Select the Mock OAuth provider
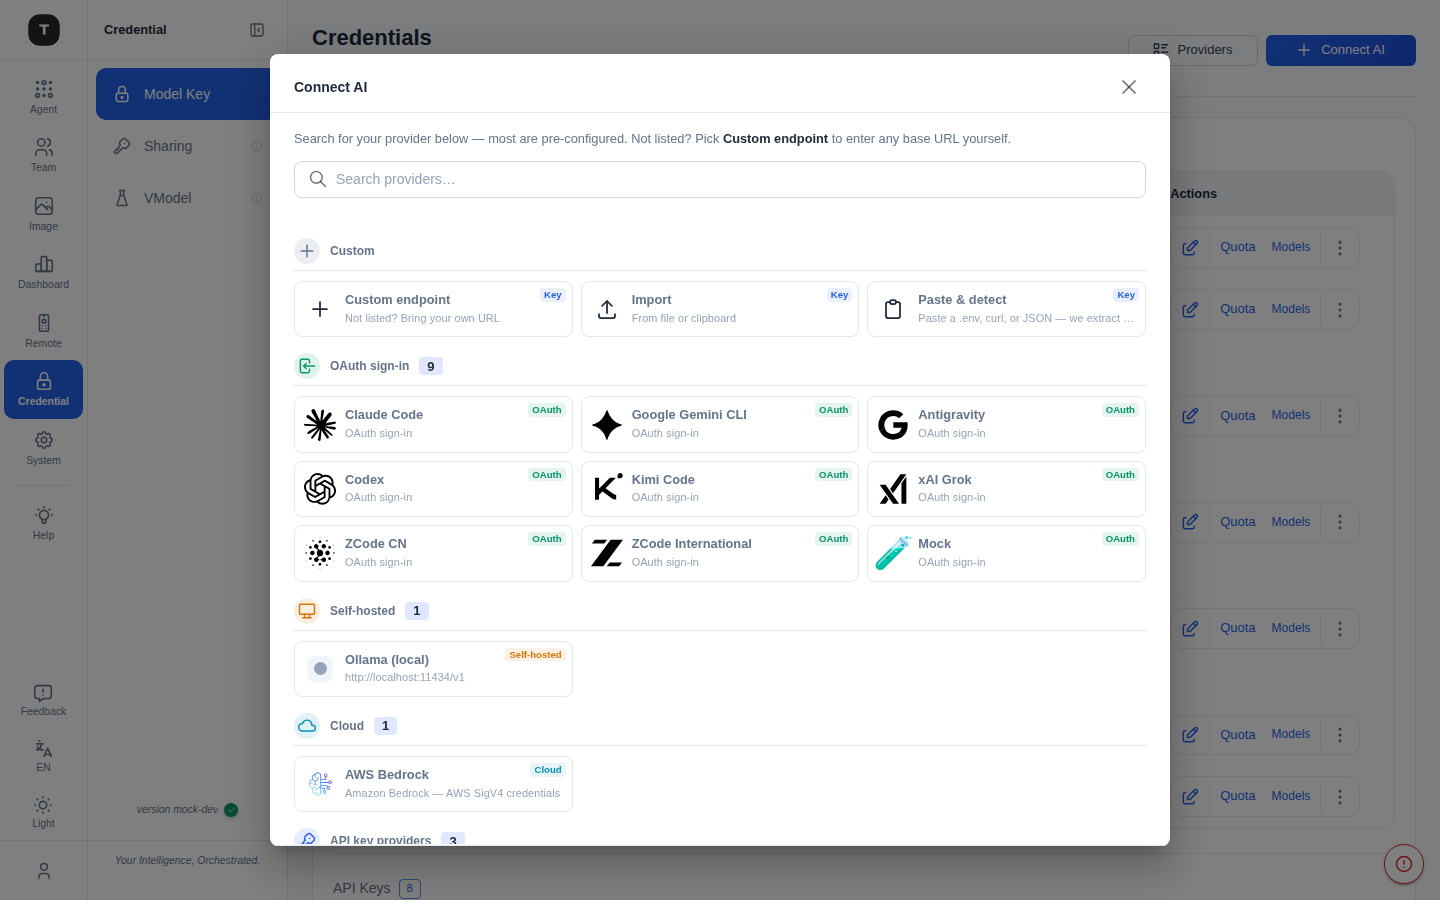The height and width of the screenshot is (900, 1440). [1006, 553]
